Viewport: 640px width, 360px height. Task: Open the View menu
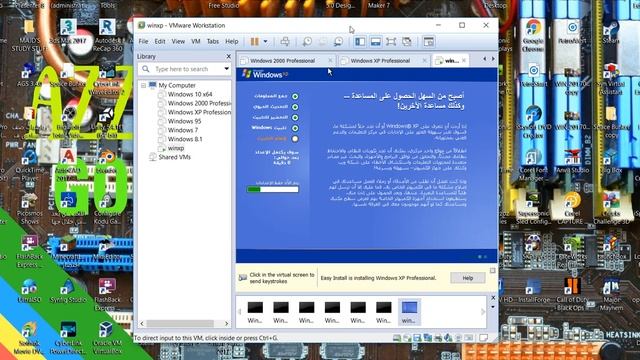click(178, 42)
